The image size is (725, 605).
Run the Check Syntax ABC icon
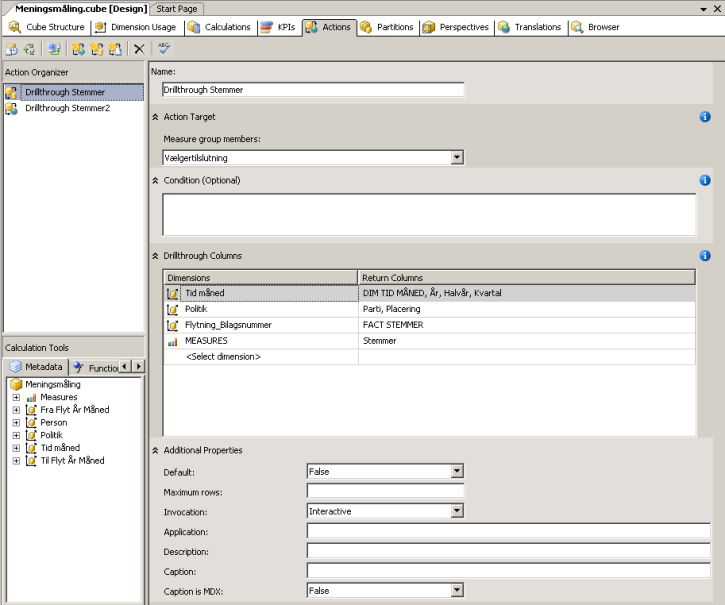coord(164,48)
